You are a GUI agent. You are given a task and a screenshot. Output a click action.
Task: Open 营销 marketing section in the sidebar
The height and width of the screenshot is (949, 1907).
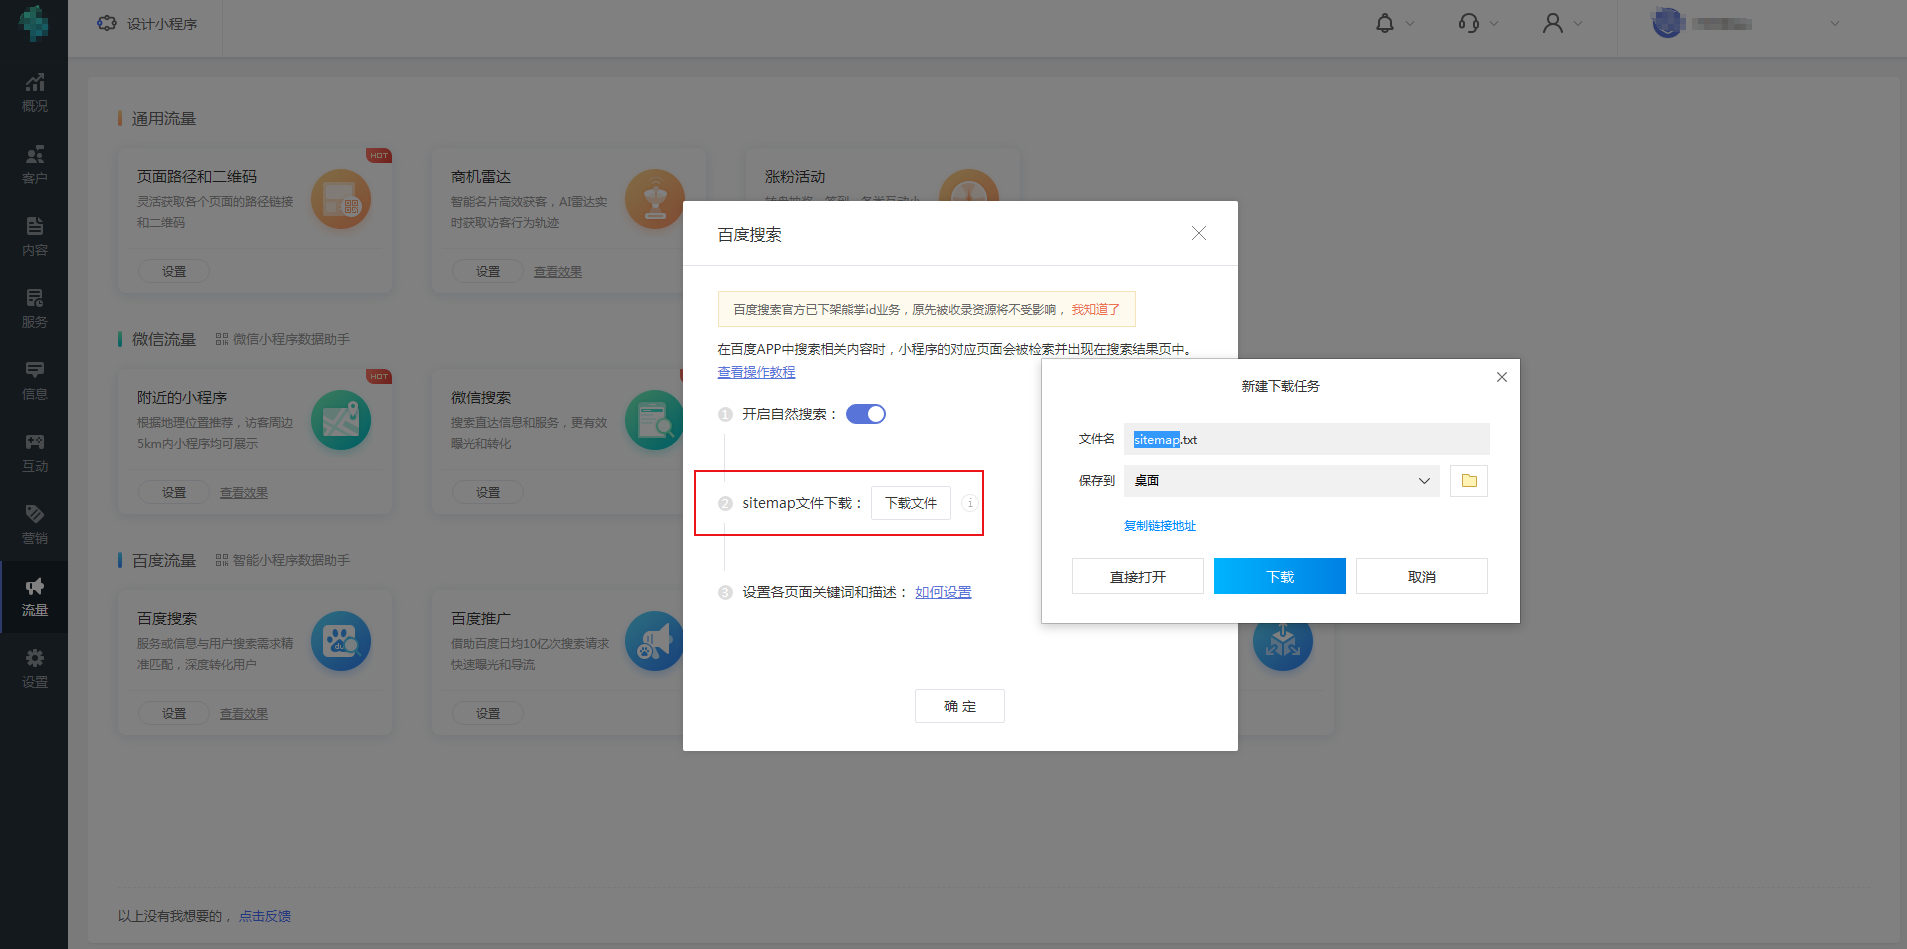[x=34, y=525]
